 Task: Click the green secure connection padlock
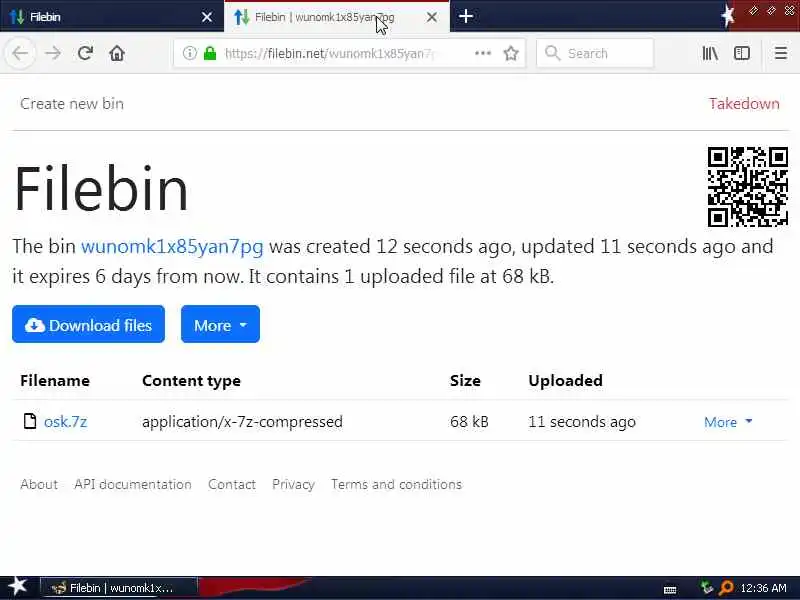(x=210, y=53)
